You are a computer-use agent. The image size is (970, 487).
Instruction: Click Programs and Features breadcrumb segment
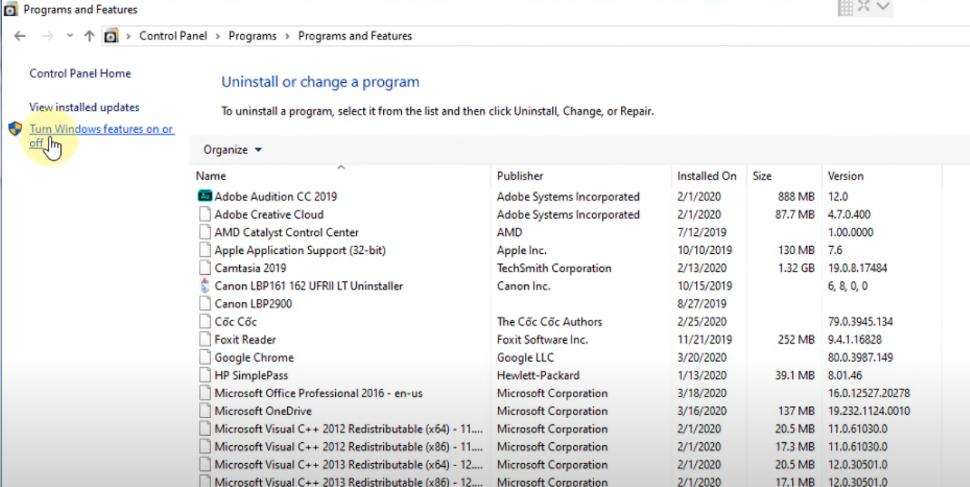(355, 36)
